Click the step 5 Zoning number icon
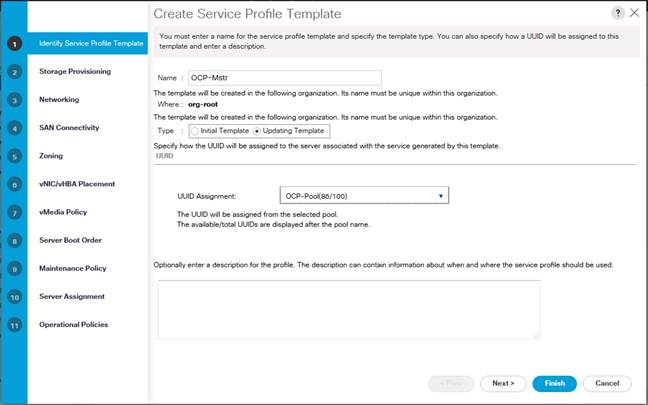Screen dimensions: 648x405 pyautogui.click(x=14, y=157)
